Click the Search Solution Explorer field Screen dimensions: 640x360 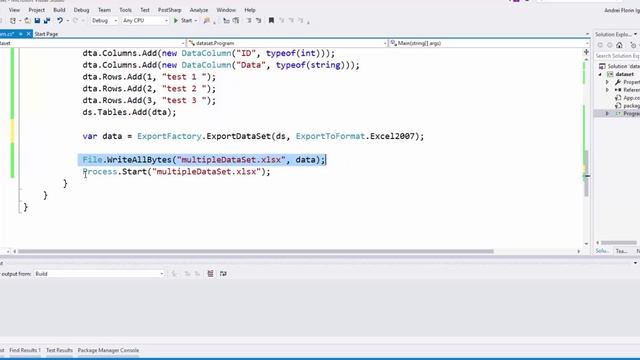(x=617, y=56)
